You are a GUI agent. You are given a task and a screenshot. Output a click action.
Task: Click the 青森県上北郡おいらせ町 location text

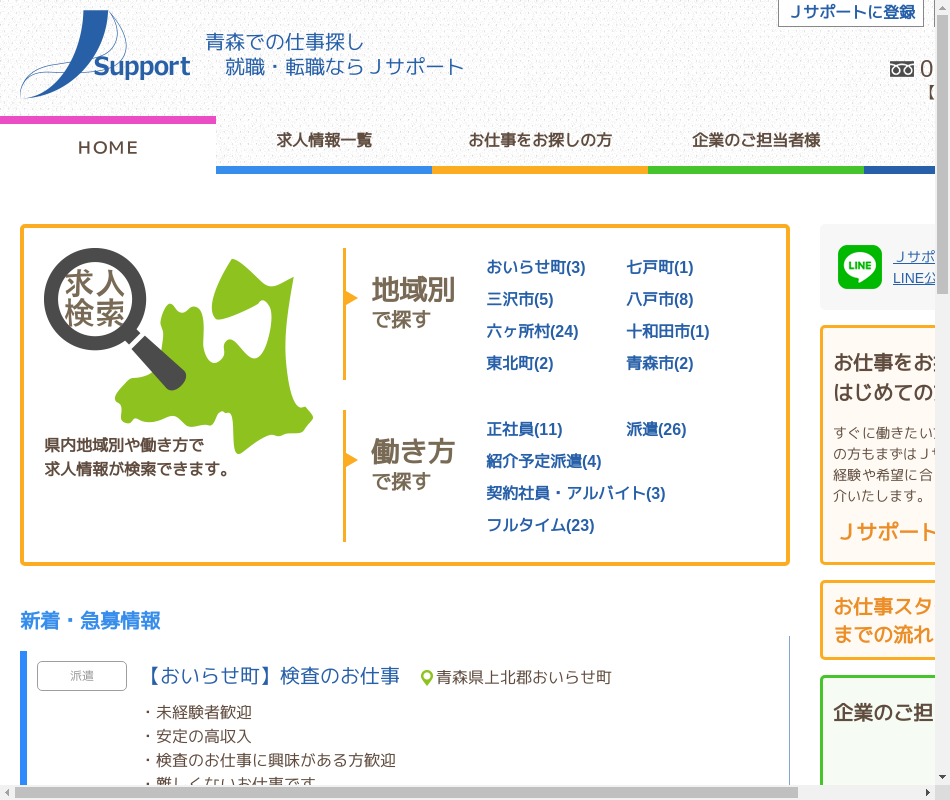point(524,678)
